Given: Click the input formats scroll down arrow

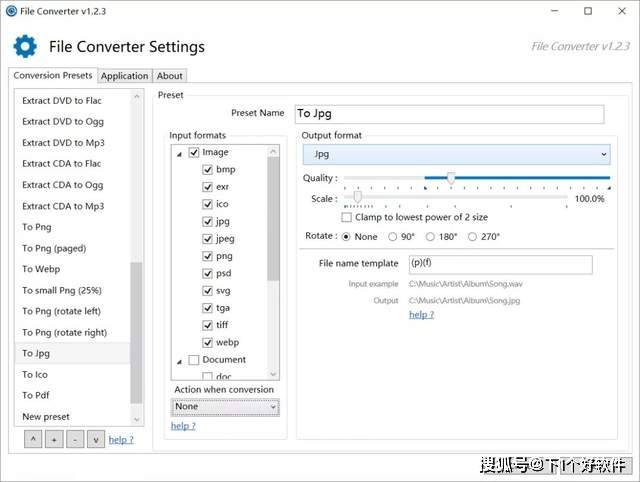Looking at the screenshot, I should point(273,374).
